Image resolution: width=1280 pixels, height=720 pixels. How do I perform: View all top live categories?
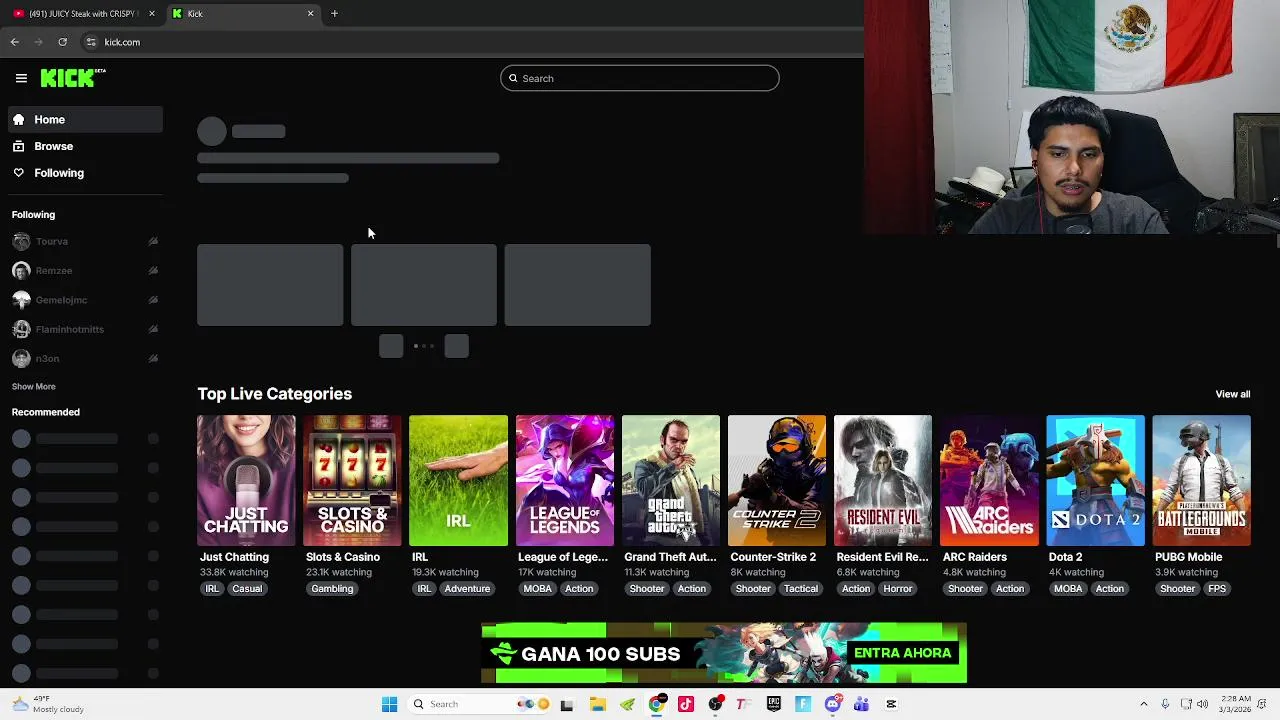[1232, 394]
